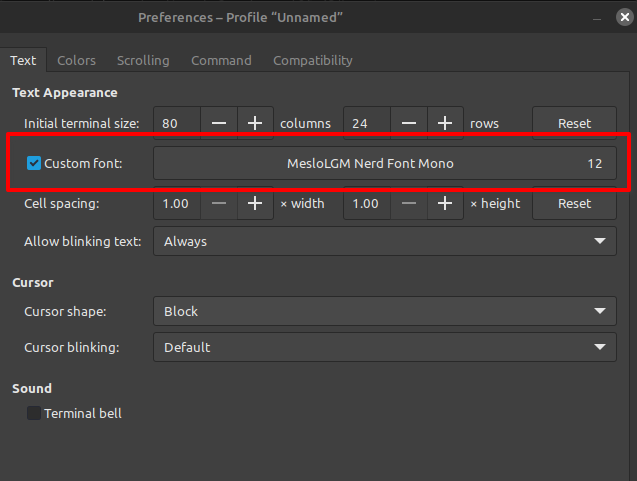The image size is (637, 481).
Task: Increase cell spacing width with plus
Action: tap(255, 203)
